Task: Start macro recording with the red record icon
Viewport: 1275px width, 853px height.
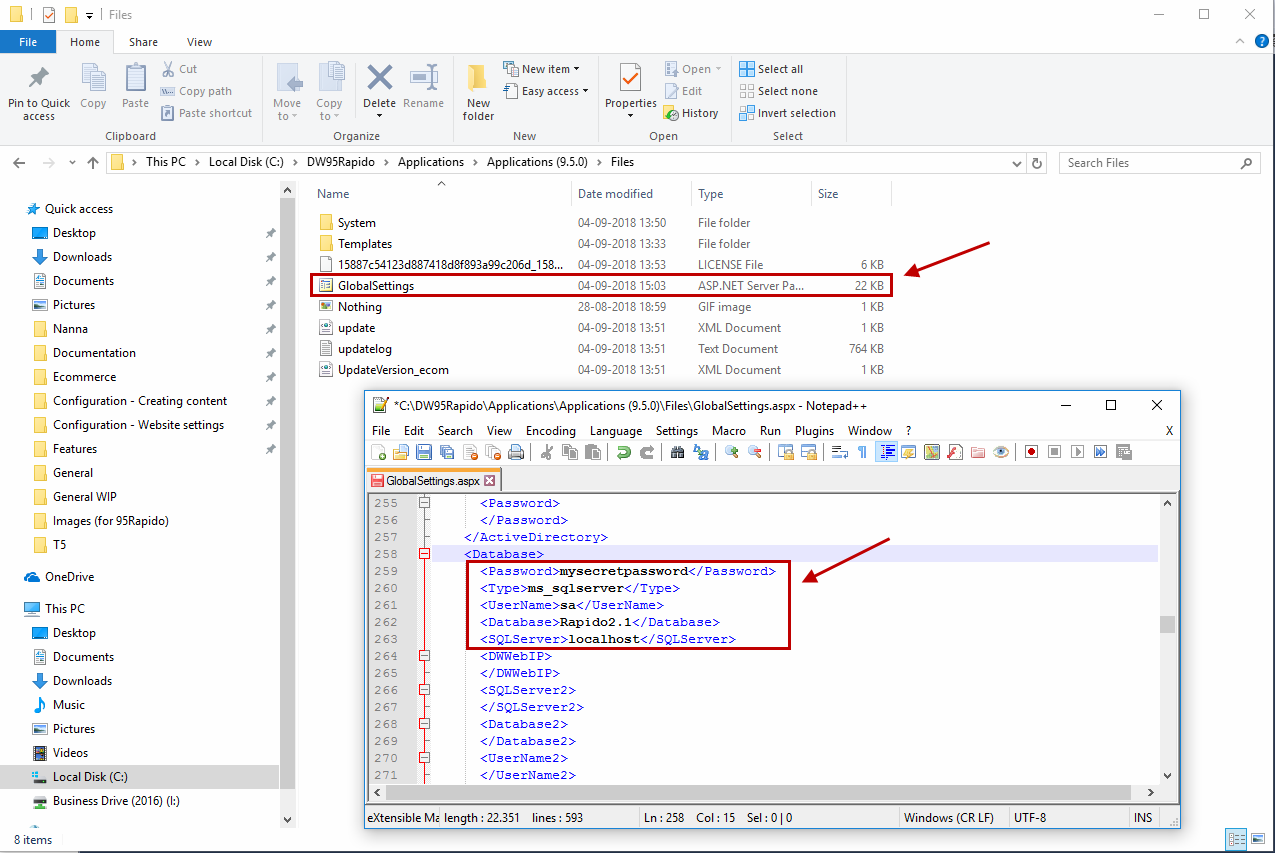Action: point(1031,452)
